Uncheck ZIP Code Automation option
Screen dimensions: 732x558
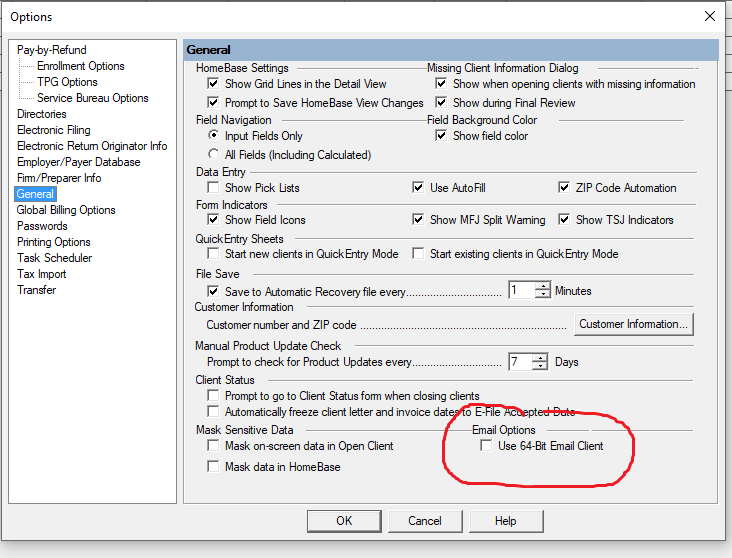click(x=565, y=188)
